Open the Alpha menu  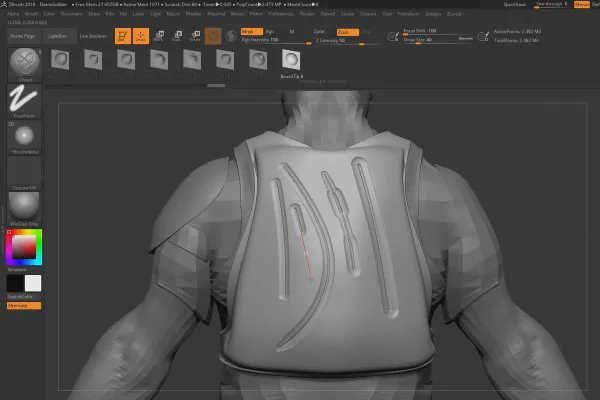13,14
